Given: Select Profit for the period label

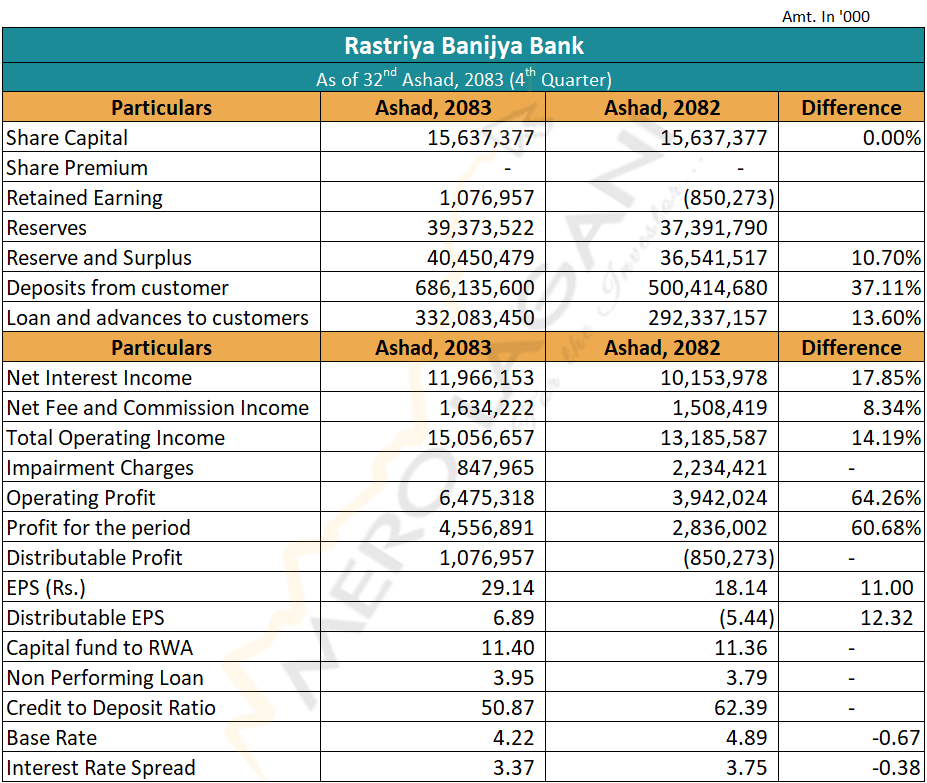Looking at the screenshot, I should pyautogui.click(x=98, y=528).
